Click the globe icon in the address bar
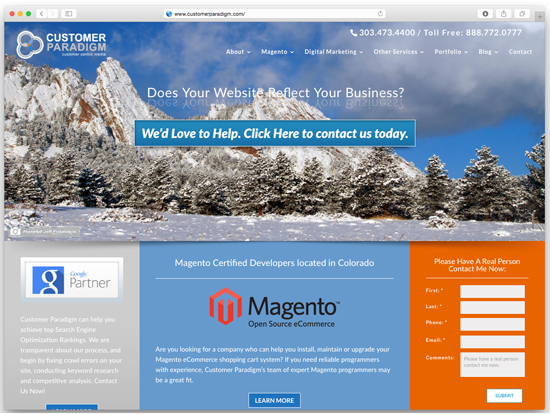 [x=169, y=14]
